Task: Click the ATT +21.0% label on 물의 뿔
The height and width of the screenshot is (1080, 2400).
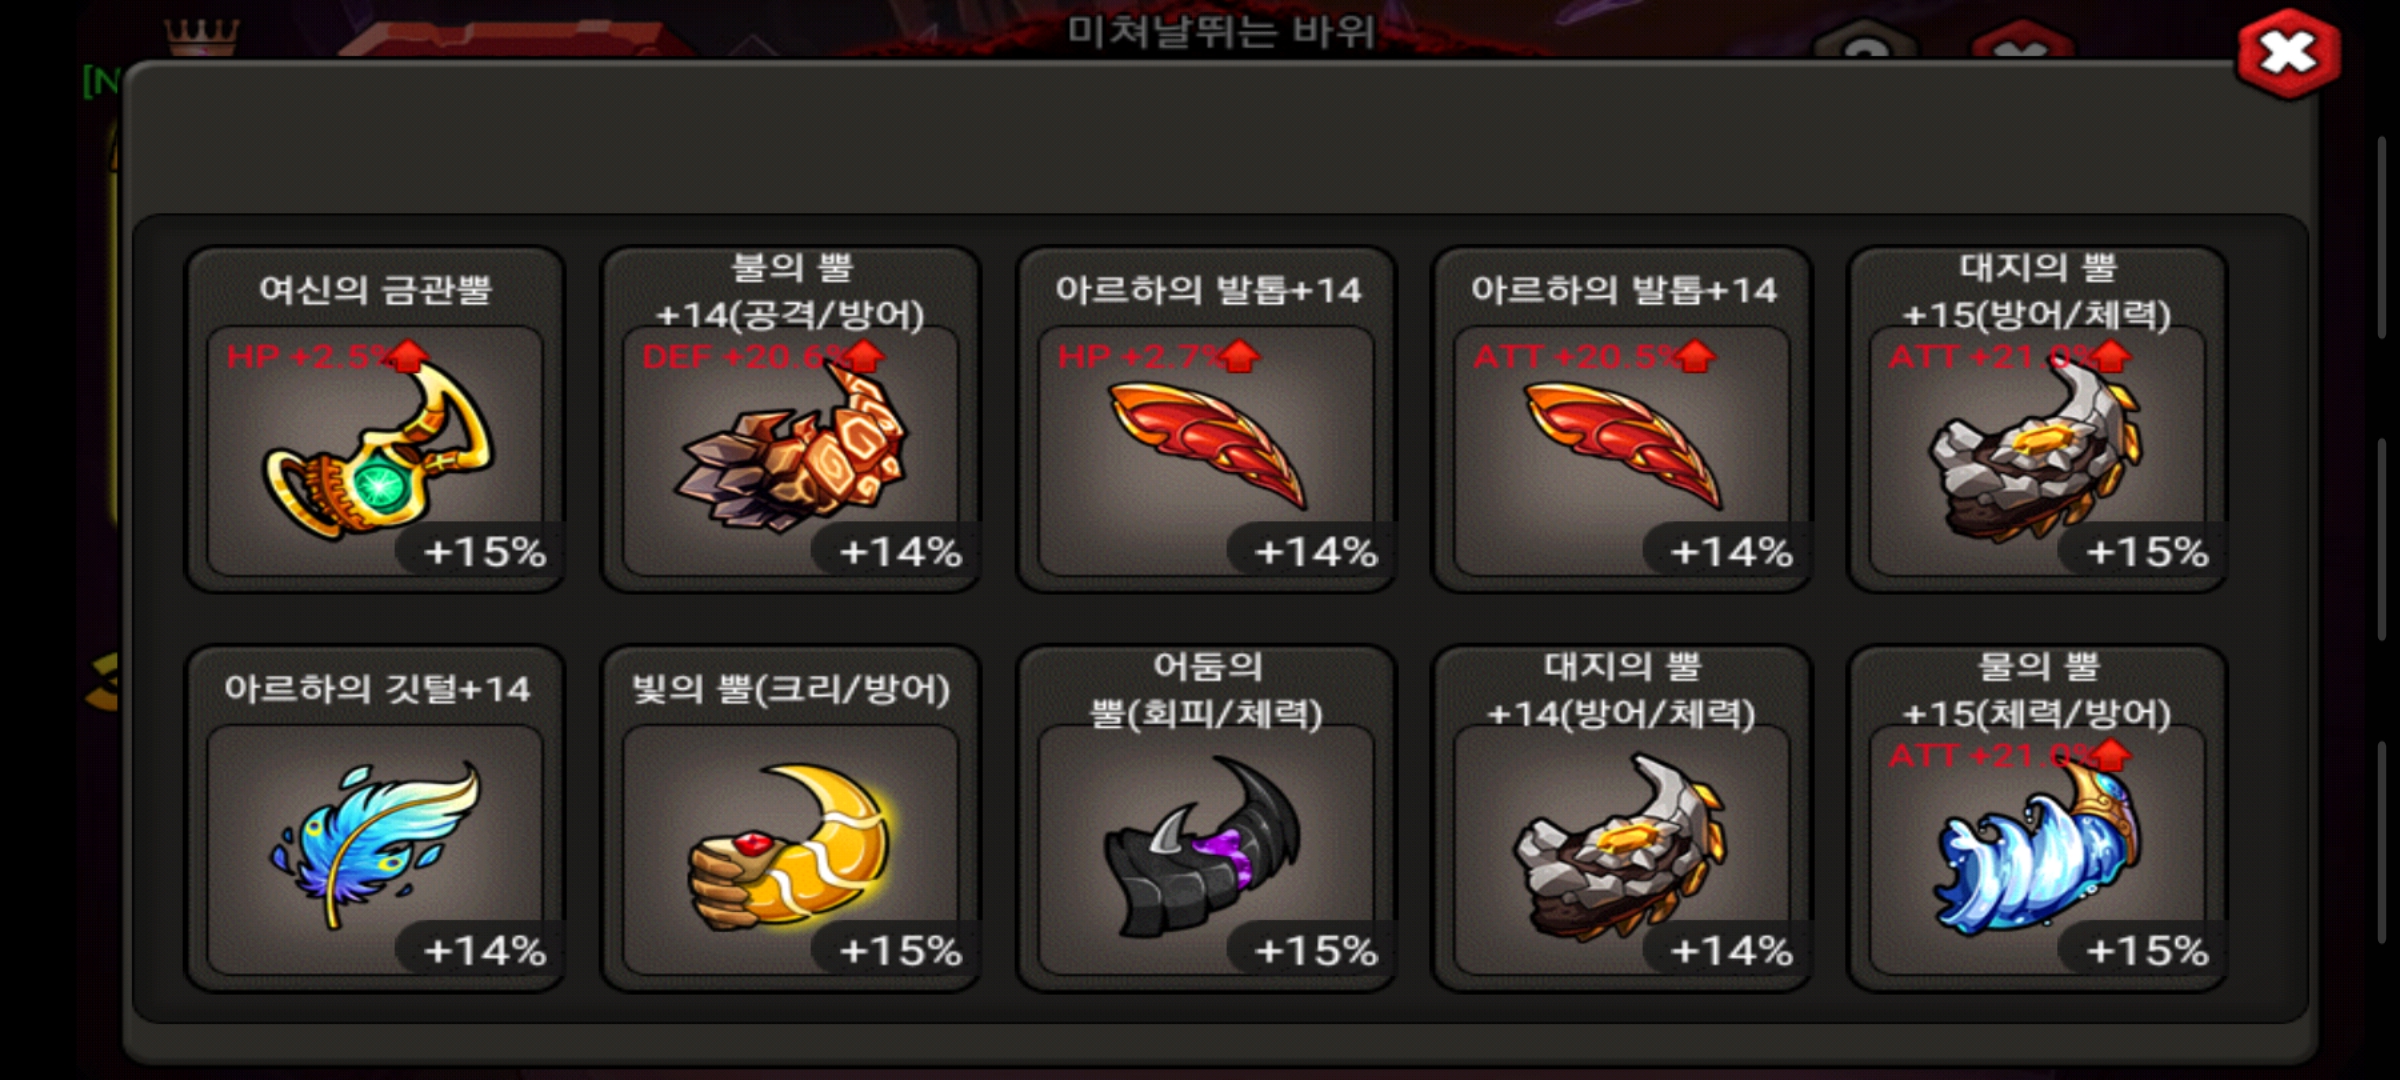Action: 1990,755
